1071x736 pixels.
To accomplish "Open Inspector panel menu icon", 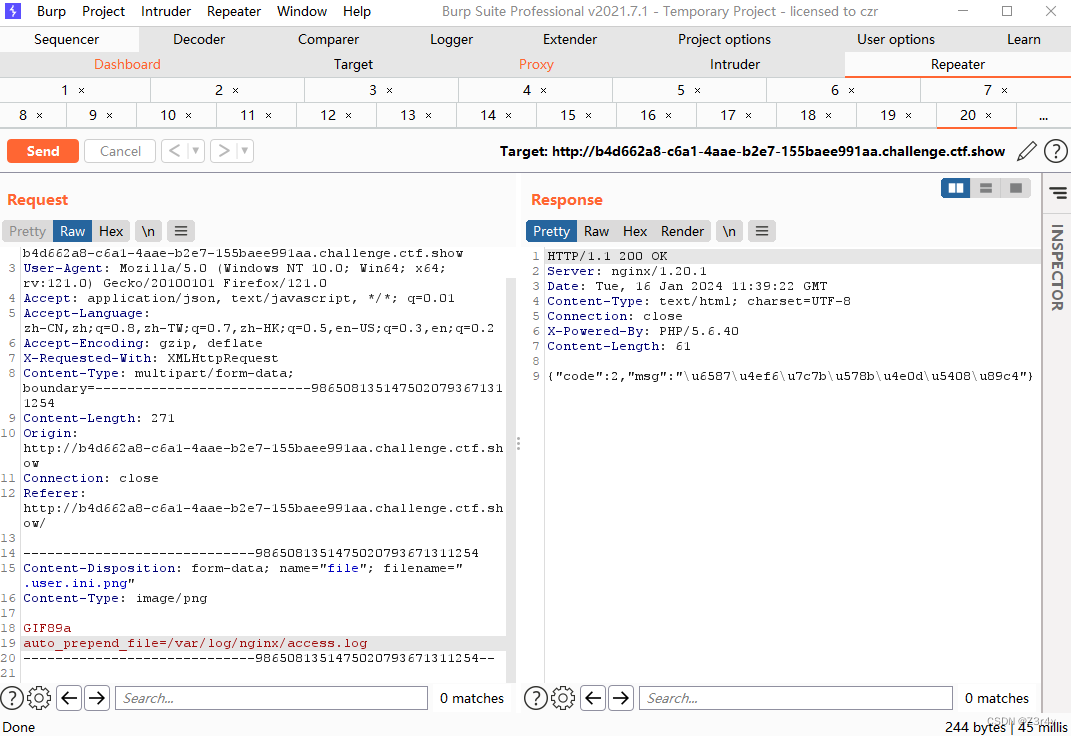I will pos(1058,193).
